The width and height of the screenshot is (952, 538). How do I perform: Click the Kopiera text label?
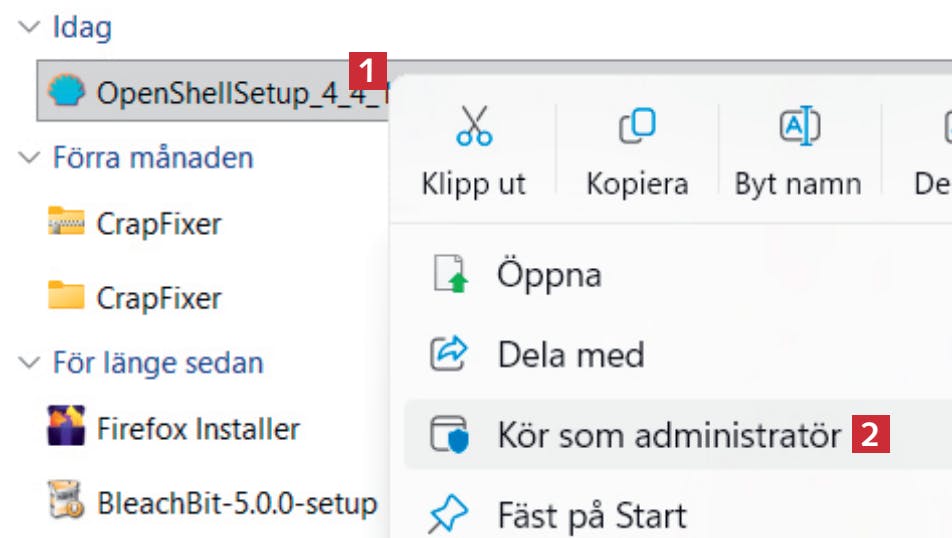pyautogui.click(x=637, y=184)
